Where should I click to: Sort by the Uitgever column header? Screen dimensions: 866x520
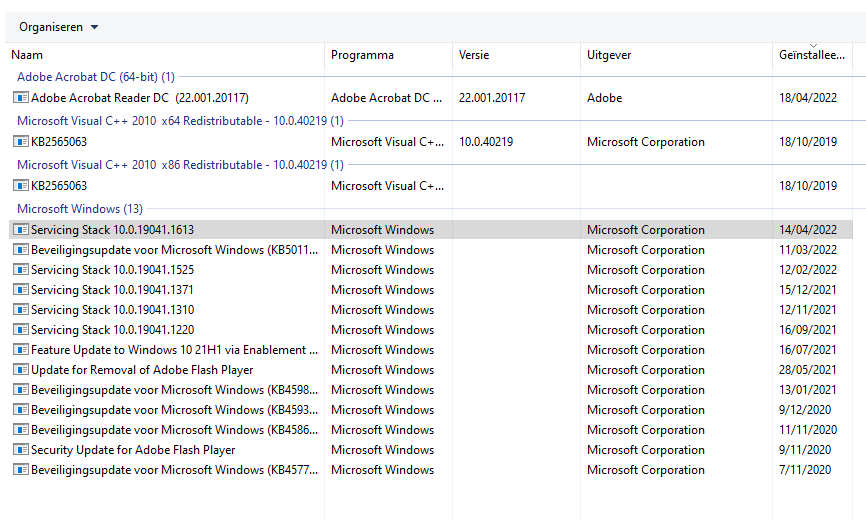point(609,55)
